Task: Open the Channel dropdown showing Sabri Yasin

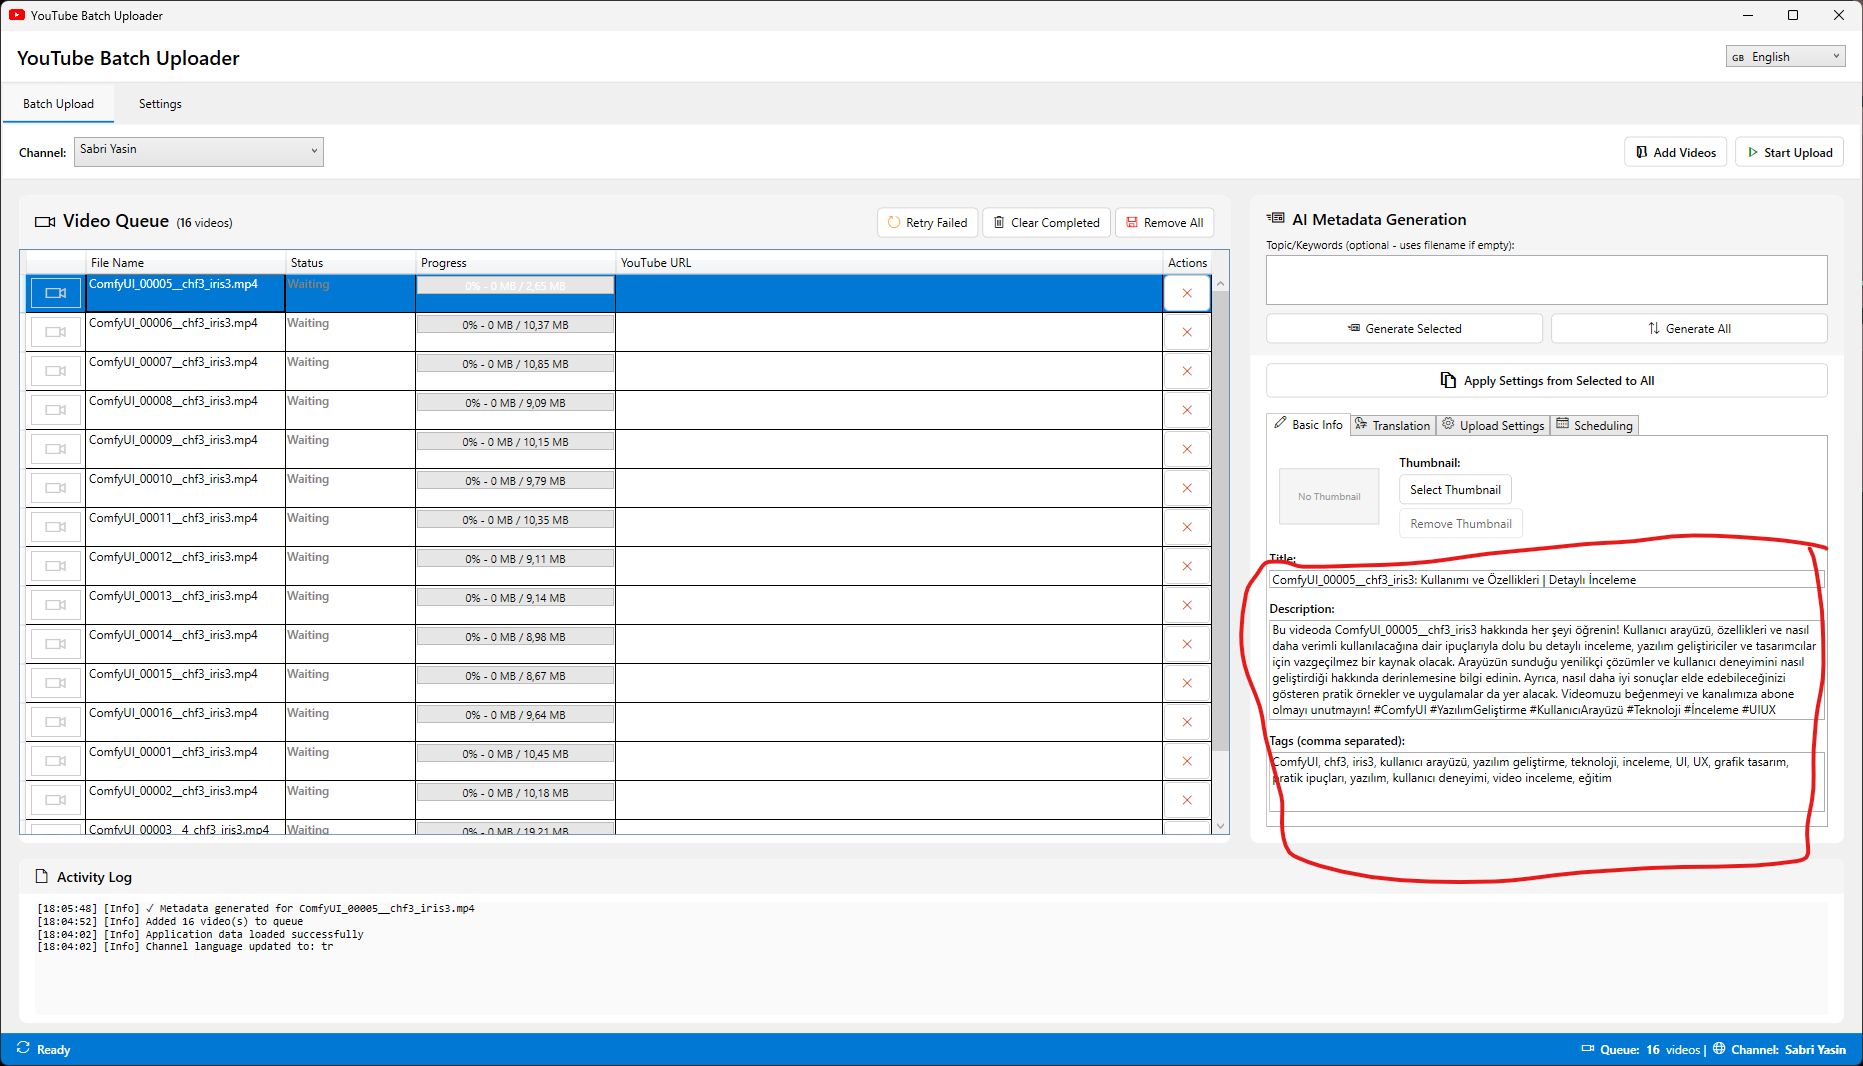Action: pyautogui.click(x=199, y=151)
